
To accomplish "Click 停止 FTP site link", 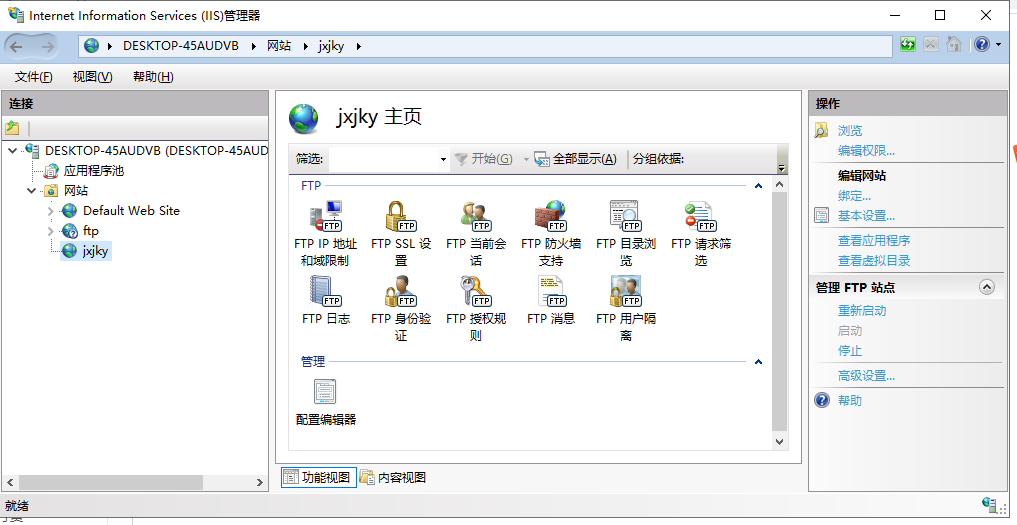I will tap(850, 351).
